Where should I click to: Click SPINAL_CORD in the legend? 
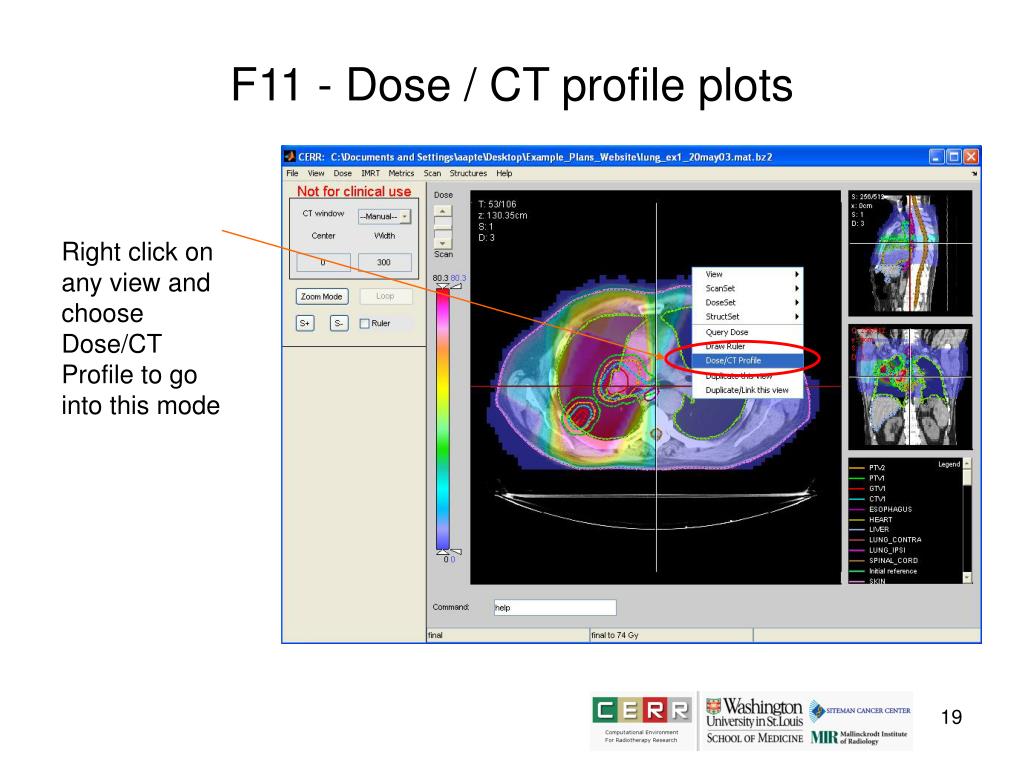[x=893, y=561]
